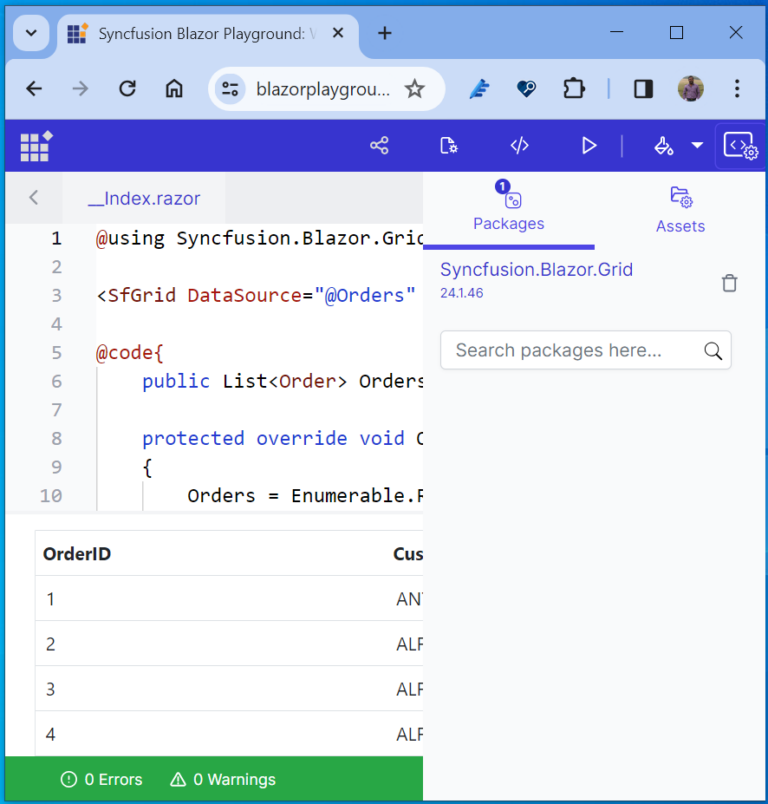Collapse the file list with the chevron
Screen dimensions: 768x804
point(34,197)
